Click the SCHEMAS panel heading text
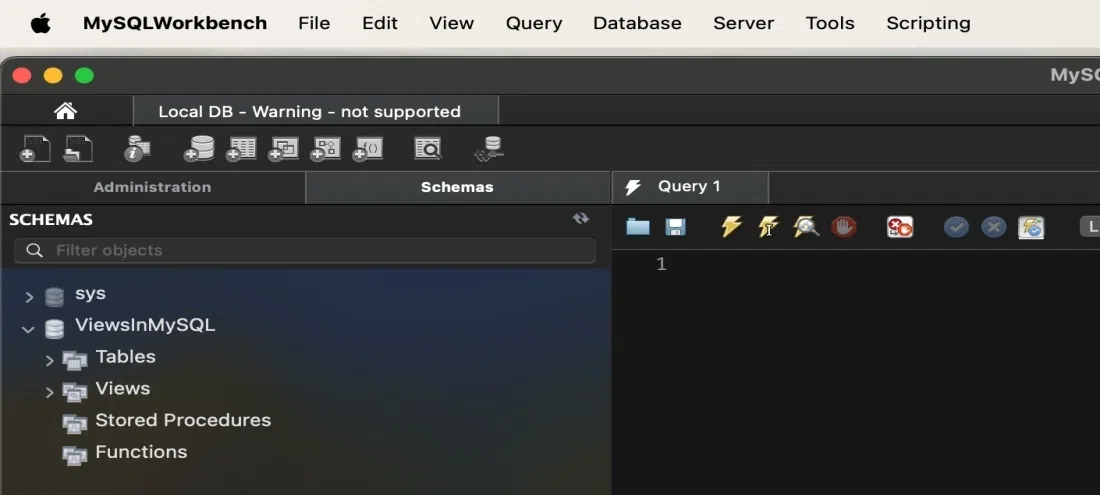Screen dimensions: 1100x495 (x=51, y=219)
